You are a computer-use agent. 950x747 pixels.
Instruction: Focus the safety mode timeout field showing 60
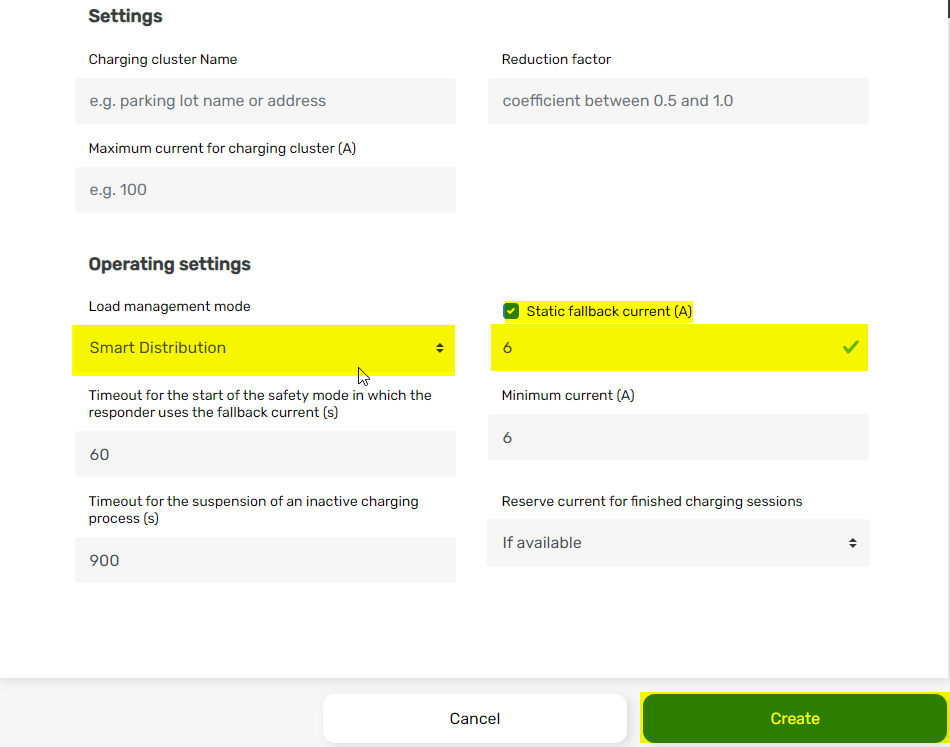click(265, 454)
